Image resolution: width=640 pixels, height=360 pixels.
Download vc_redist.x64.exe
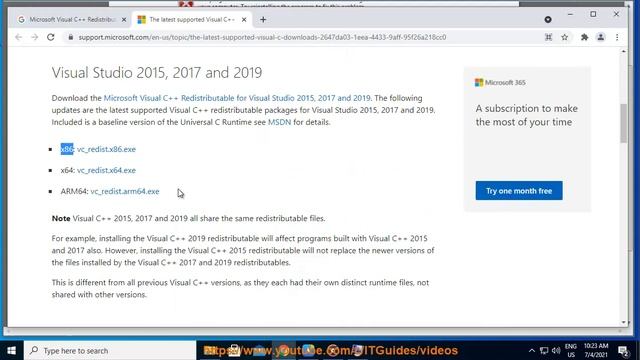(106, 170)
